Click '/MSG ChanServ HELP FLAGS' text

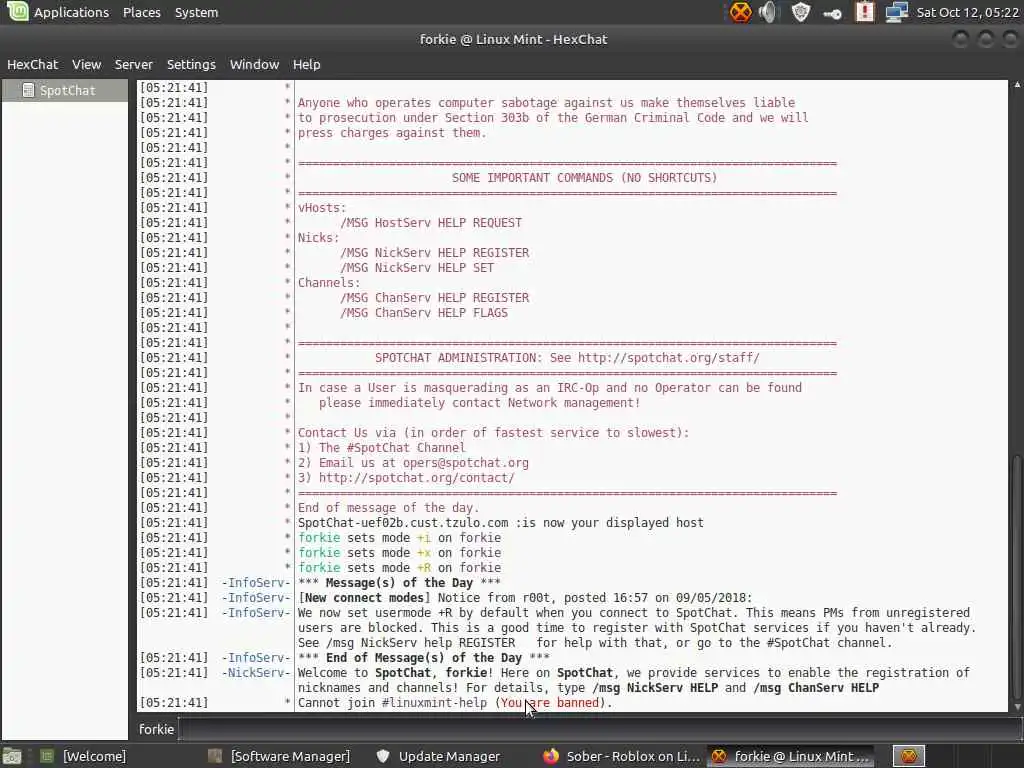pyautogui.click(x=424, y=313)
